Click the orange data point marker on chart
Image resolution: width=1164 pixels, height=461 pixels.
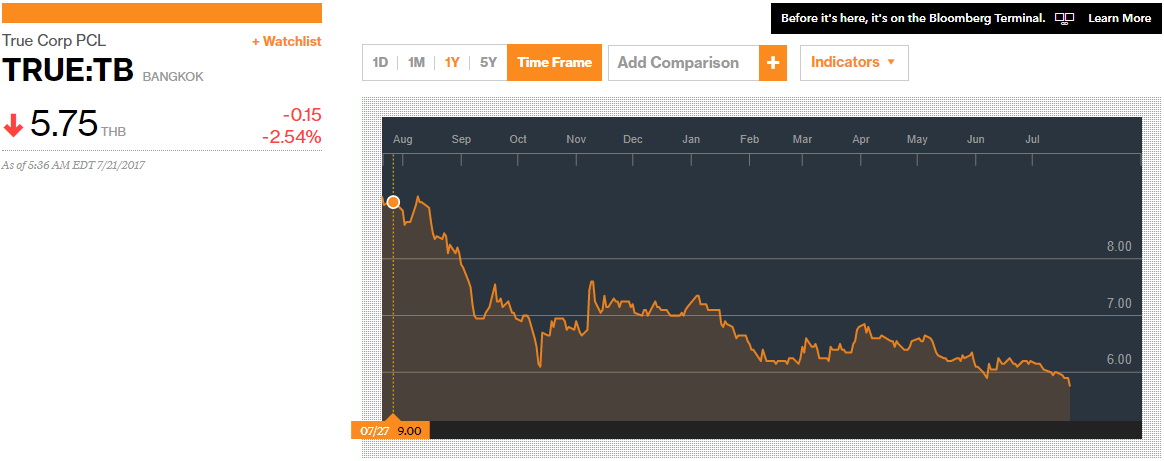[393, 202]
